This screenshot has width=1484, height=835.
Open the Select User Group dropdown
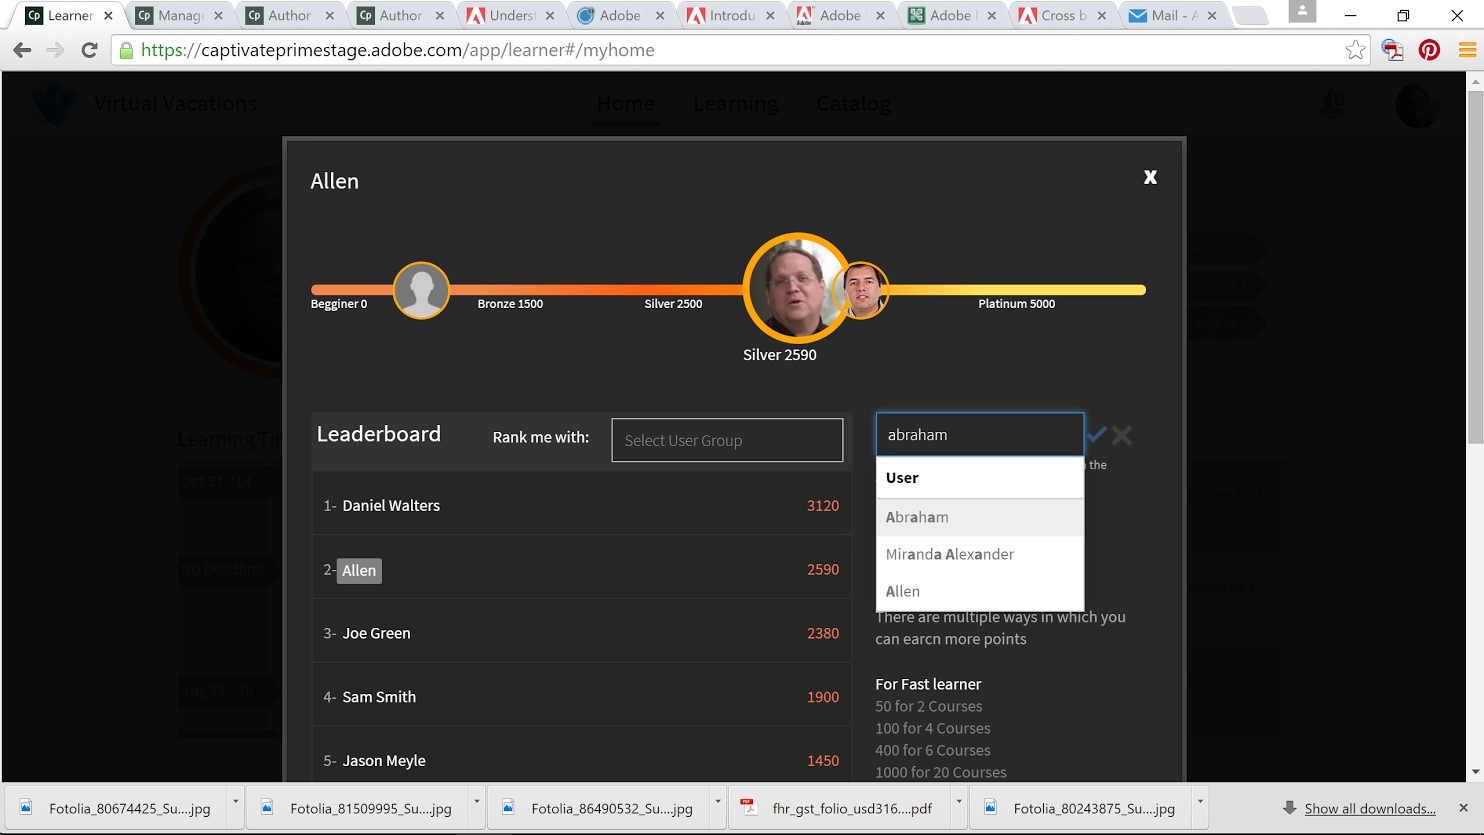pyautogui.click(x=727, y=440)
